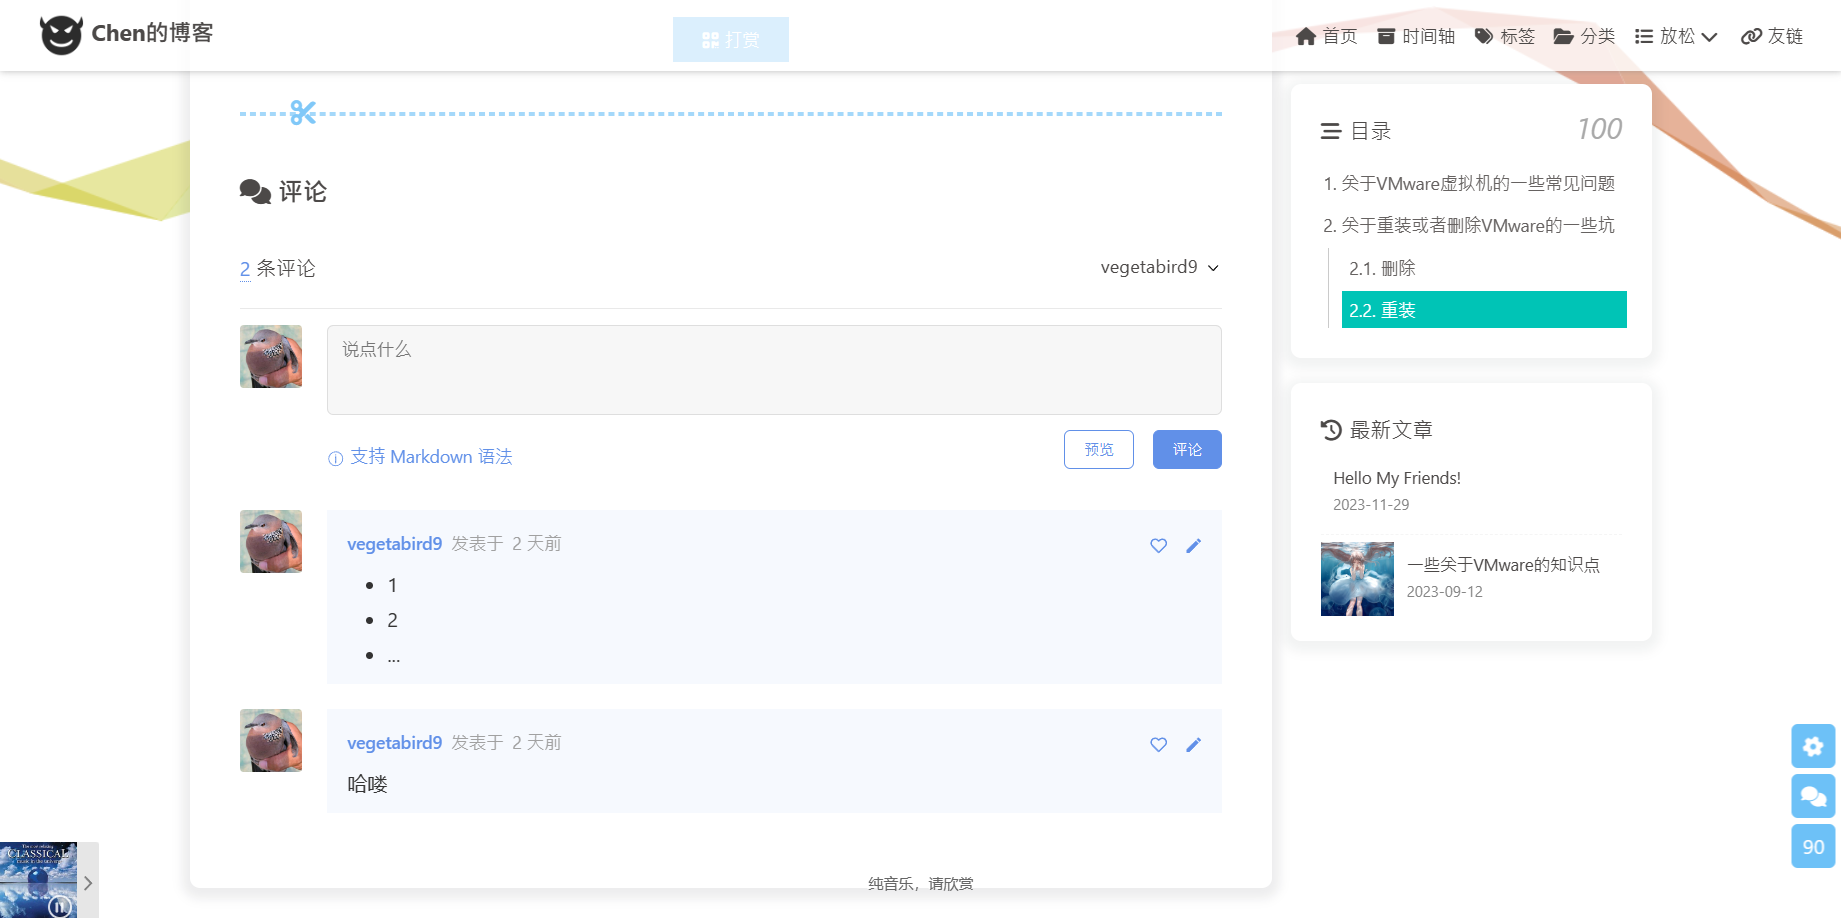This screenshot has height=918, width=1841.
Task: Jump to 1. 关于VMware虚拟机的一些常见问题
Action: (1469, 184)
